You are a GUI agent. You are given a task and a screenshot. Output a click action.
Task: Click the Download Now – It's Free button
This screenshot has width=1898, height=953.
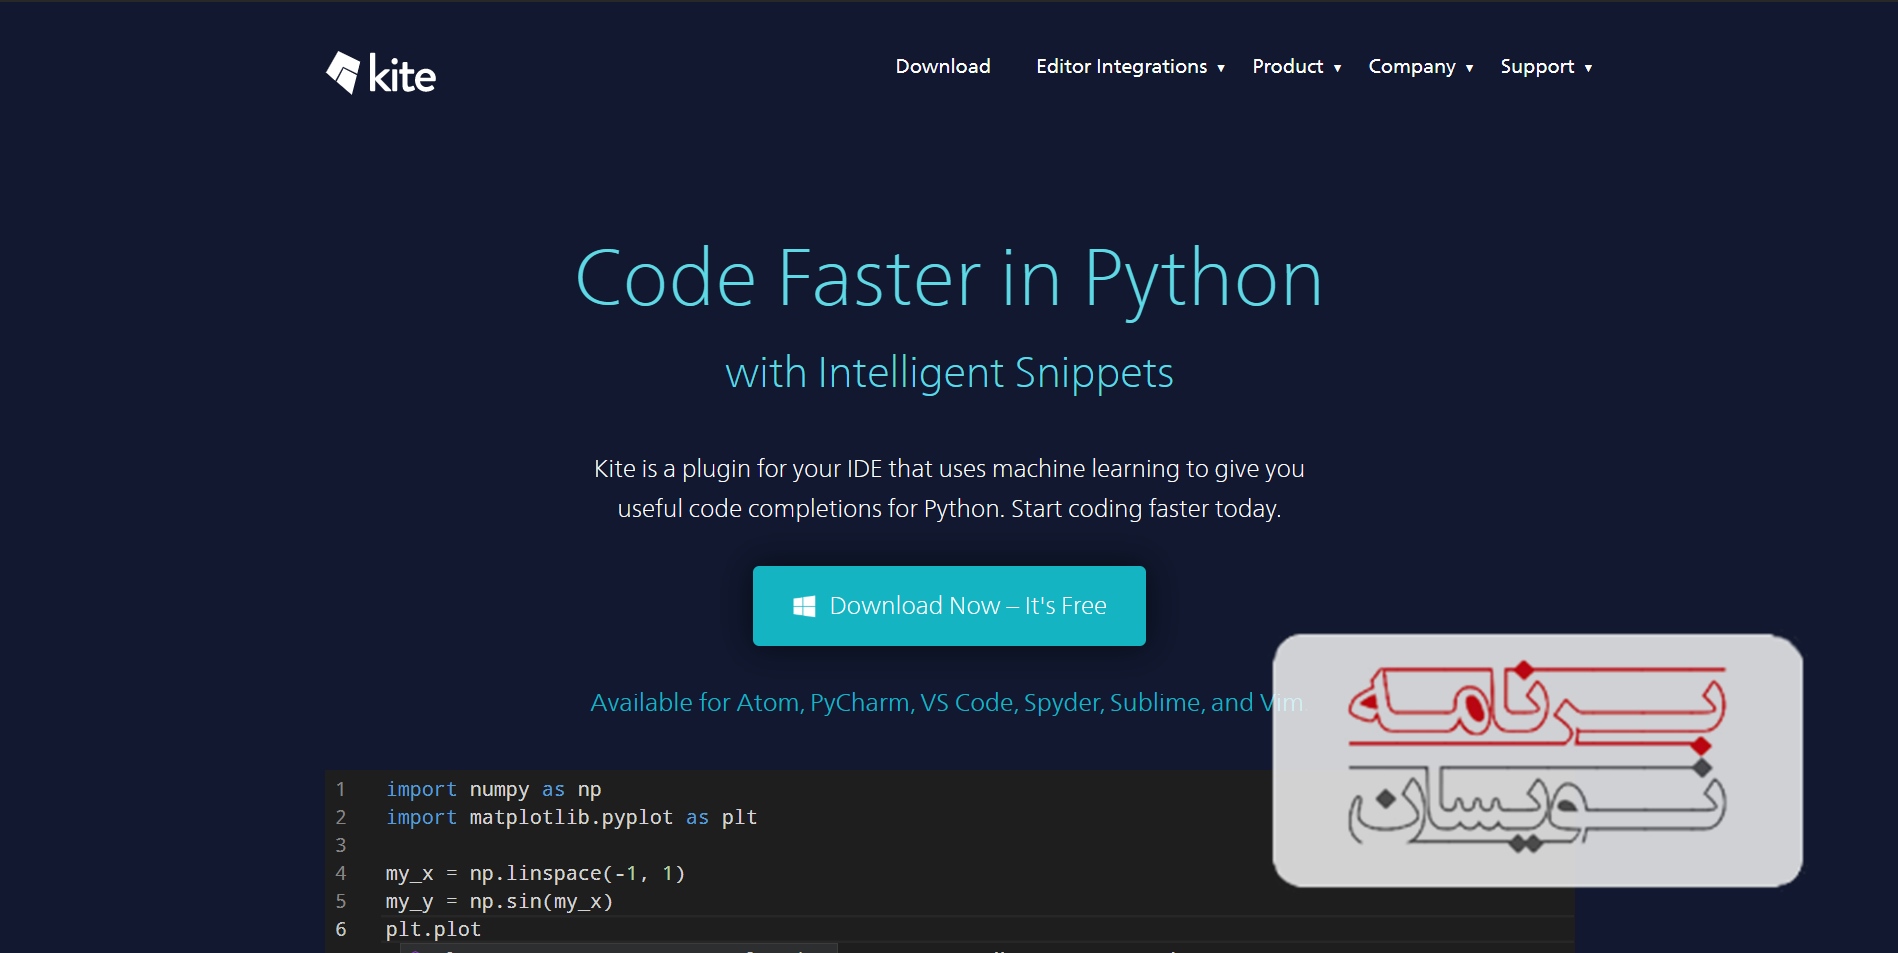coord(949,606)
